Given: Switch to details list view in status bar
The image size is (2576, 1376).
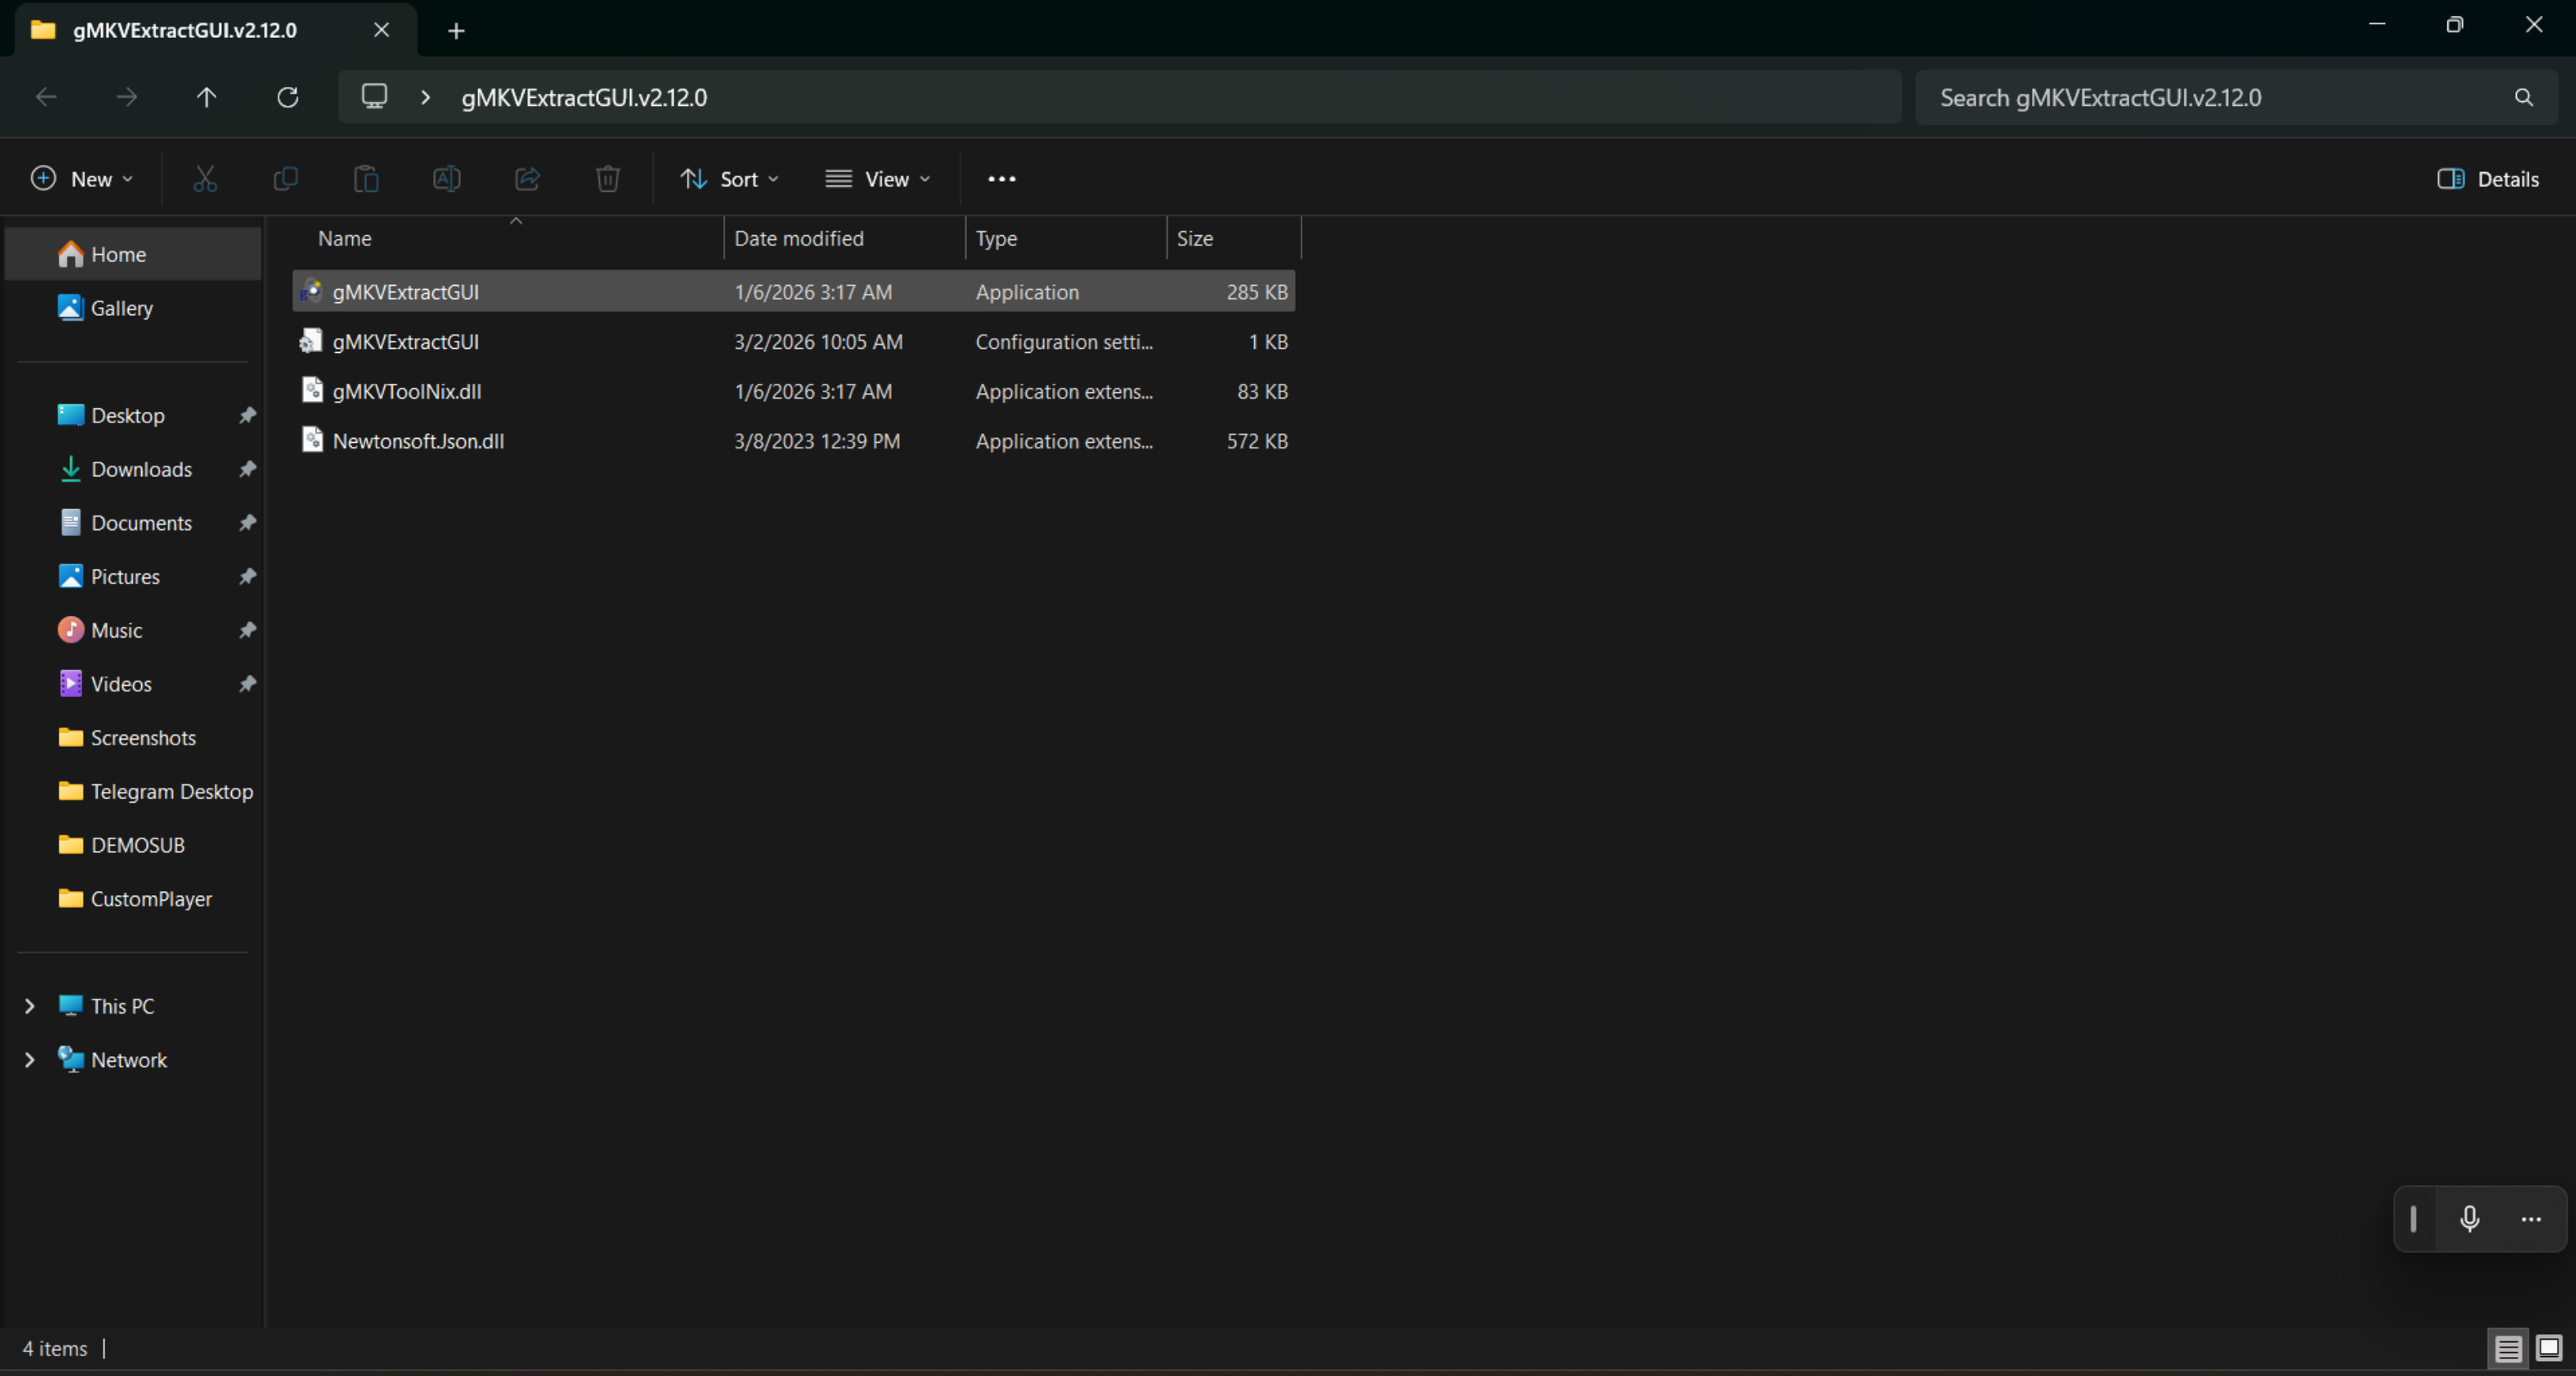Looking at the screenshot, I should pos(2508,1348).
